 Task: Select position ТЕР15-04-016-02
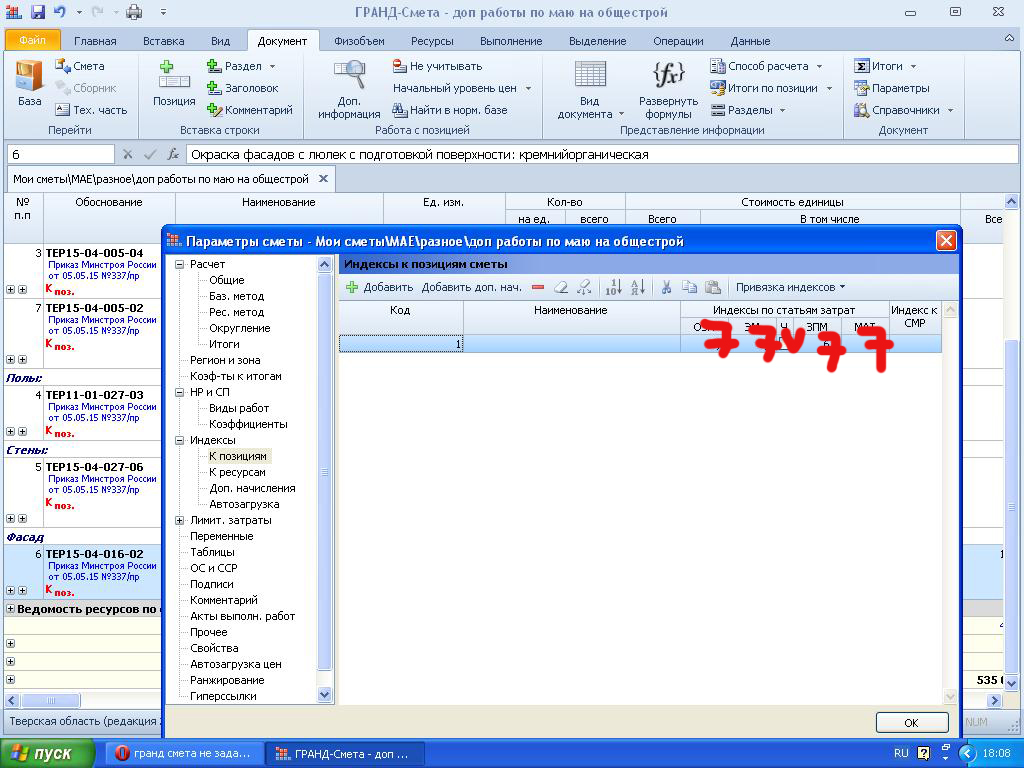click(94, 554)
